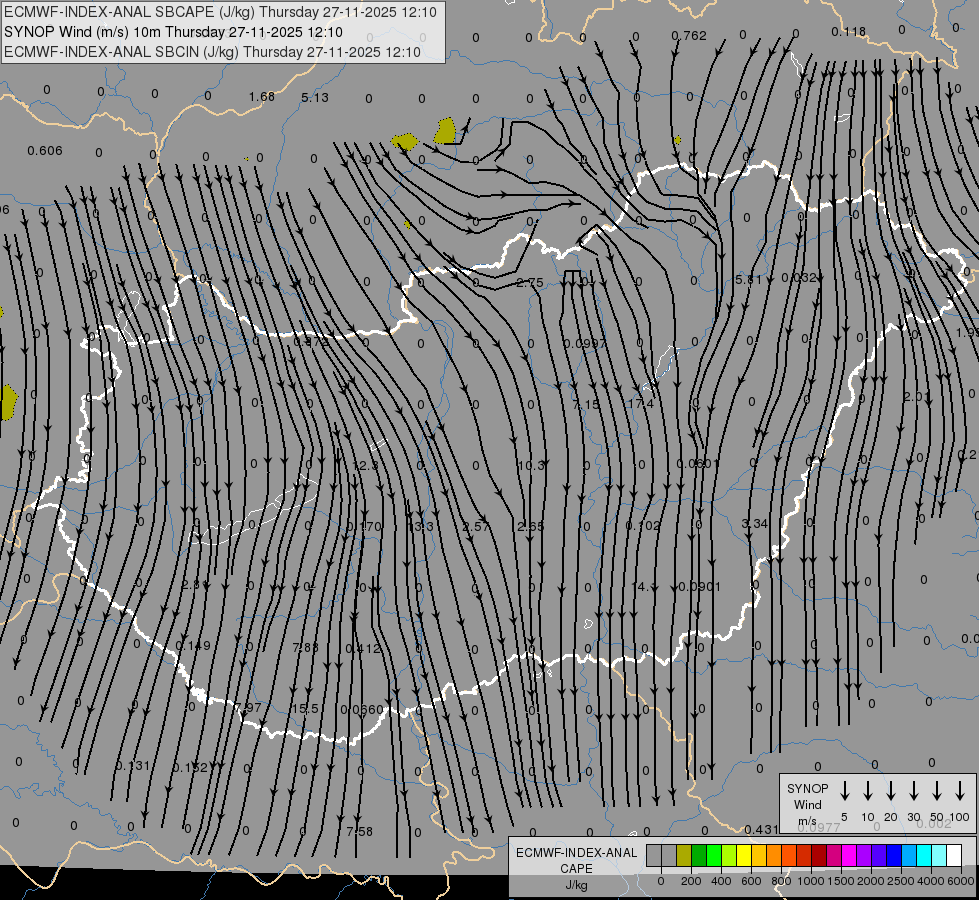Click the 0.762 value on map
Viewport: 979px width, 900px height.
pos(689,36)
